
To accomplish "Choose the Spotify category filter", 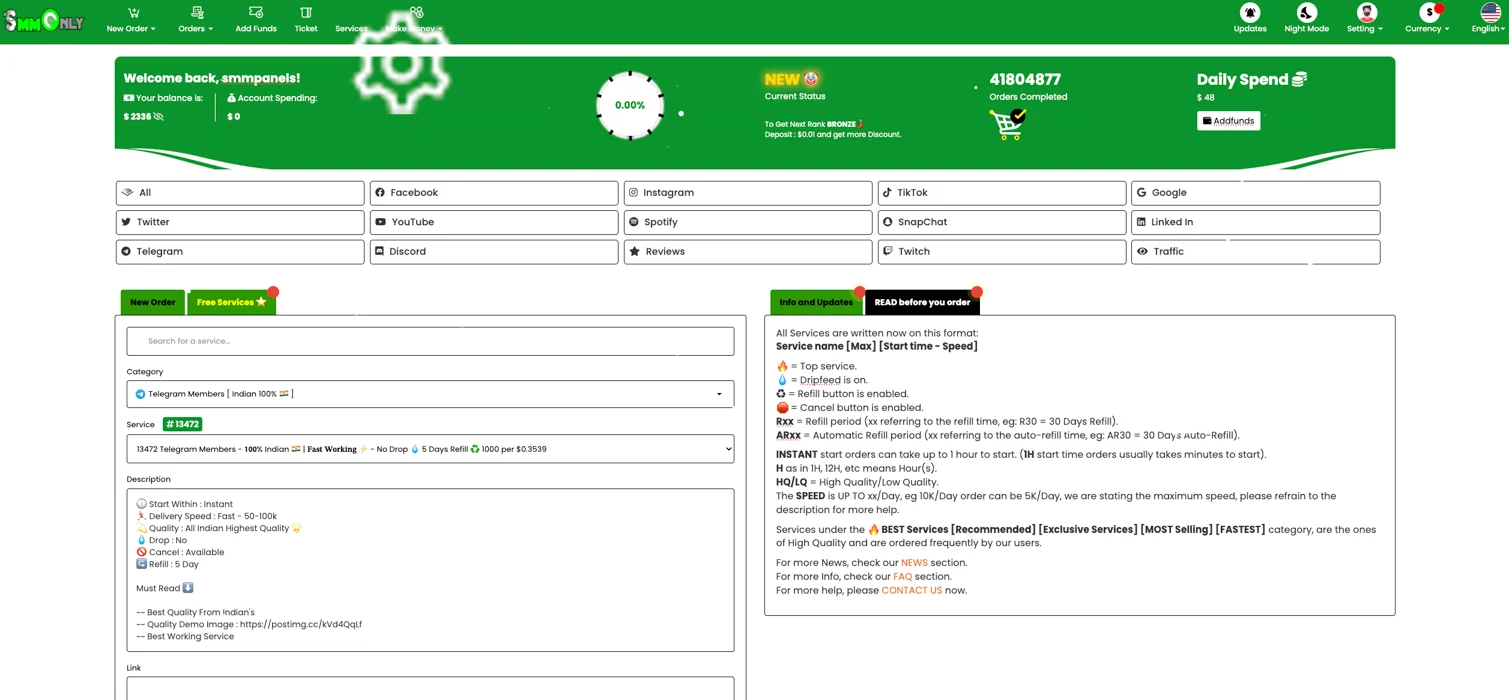I will tap(747, 222).
